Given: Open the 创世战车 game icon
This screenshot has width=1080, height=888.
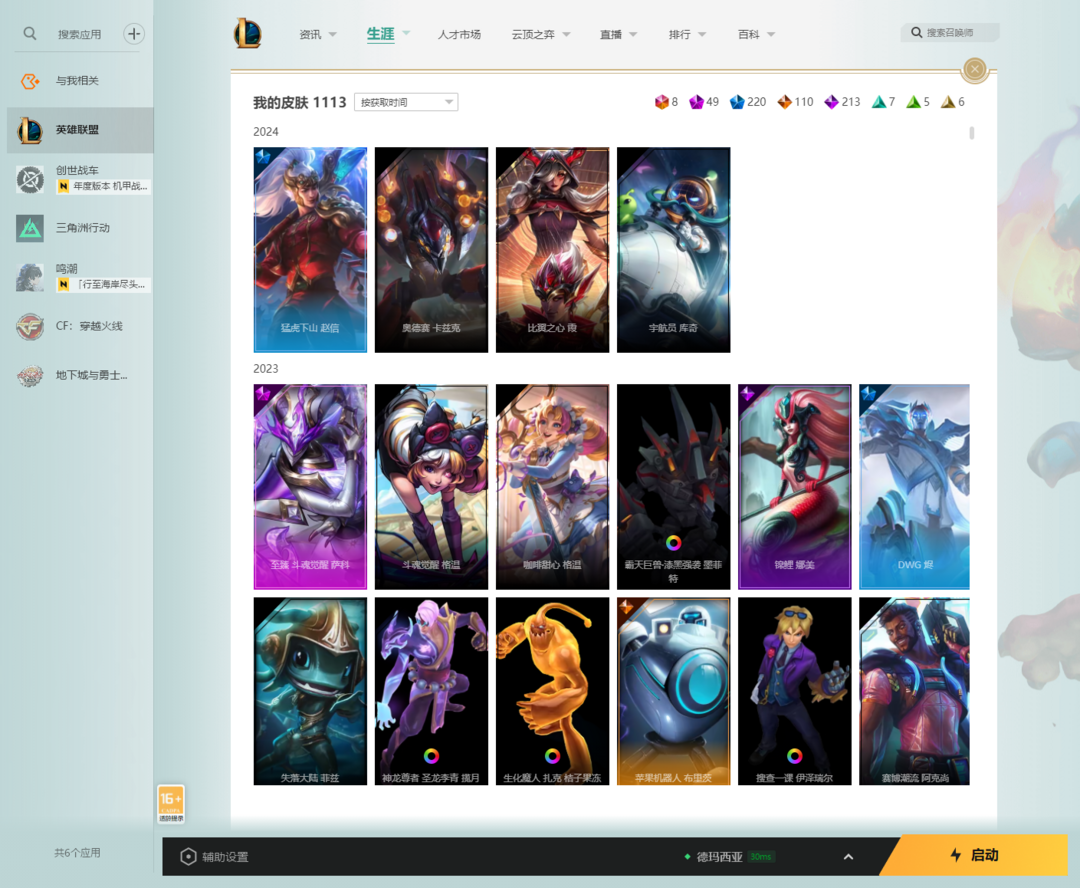Looking at the screenshot, I should coord(30,180).
